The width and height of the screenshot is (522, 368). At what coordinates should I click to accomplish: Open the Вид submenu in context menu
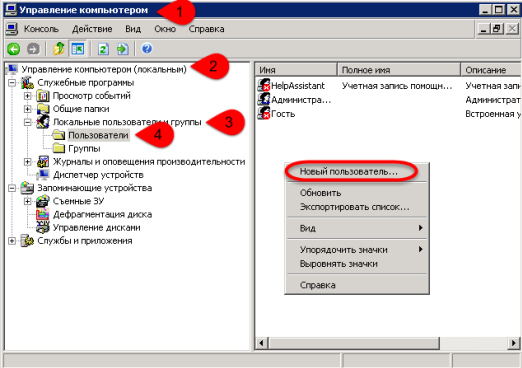[357, 228]
